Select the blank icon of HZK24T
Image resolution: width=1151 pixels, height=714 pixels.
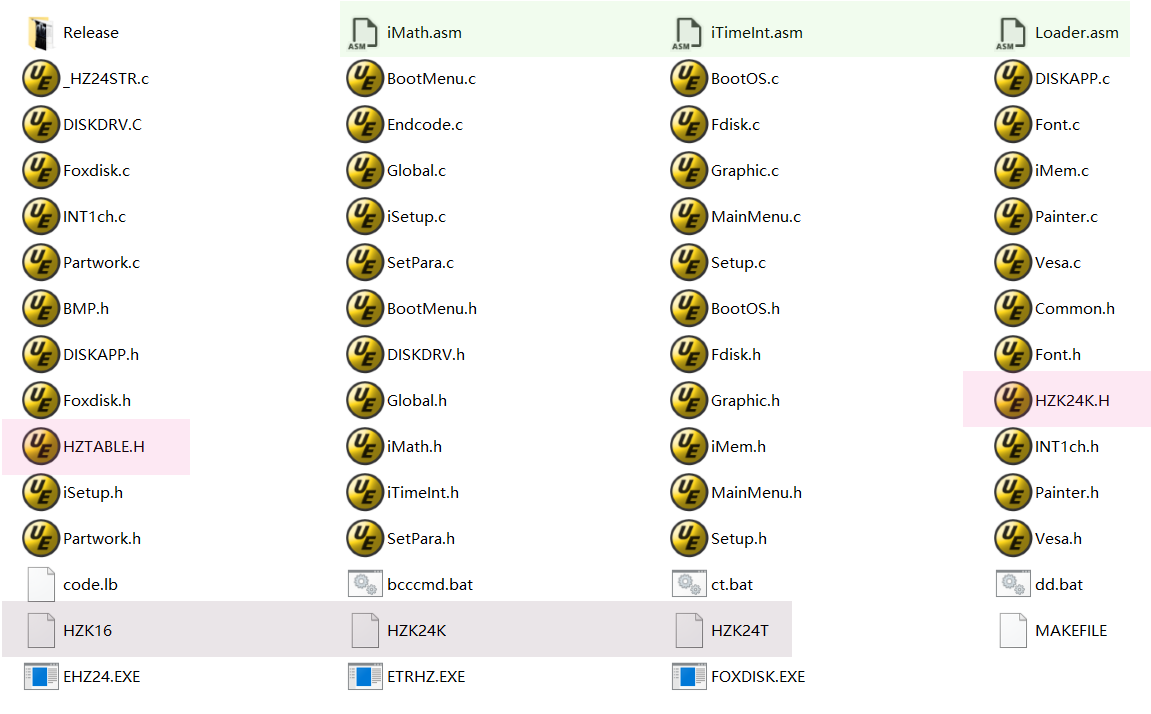[689, 630]
